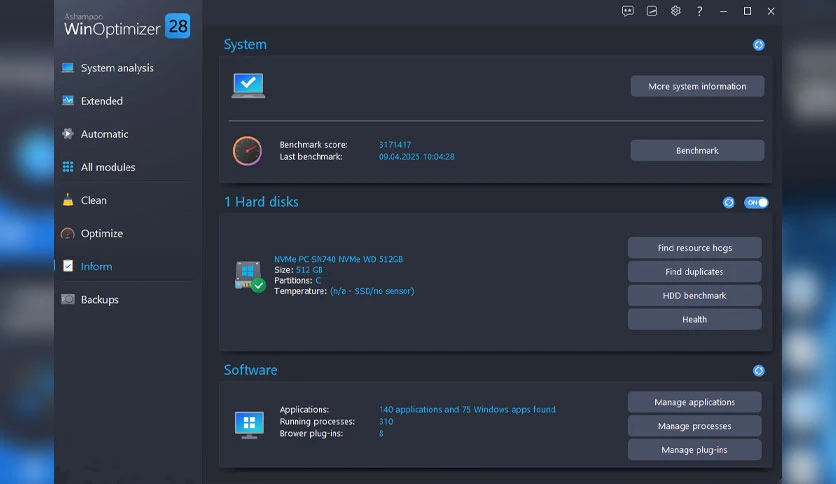Minimize the WinOptimizer window

pos(724,11)
